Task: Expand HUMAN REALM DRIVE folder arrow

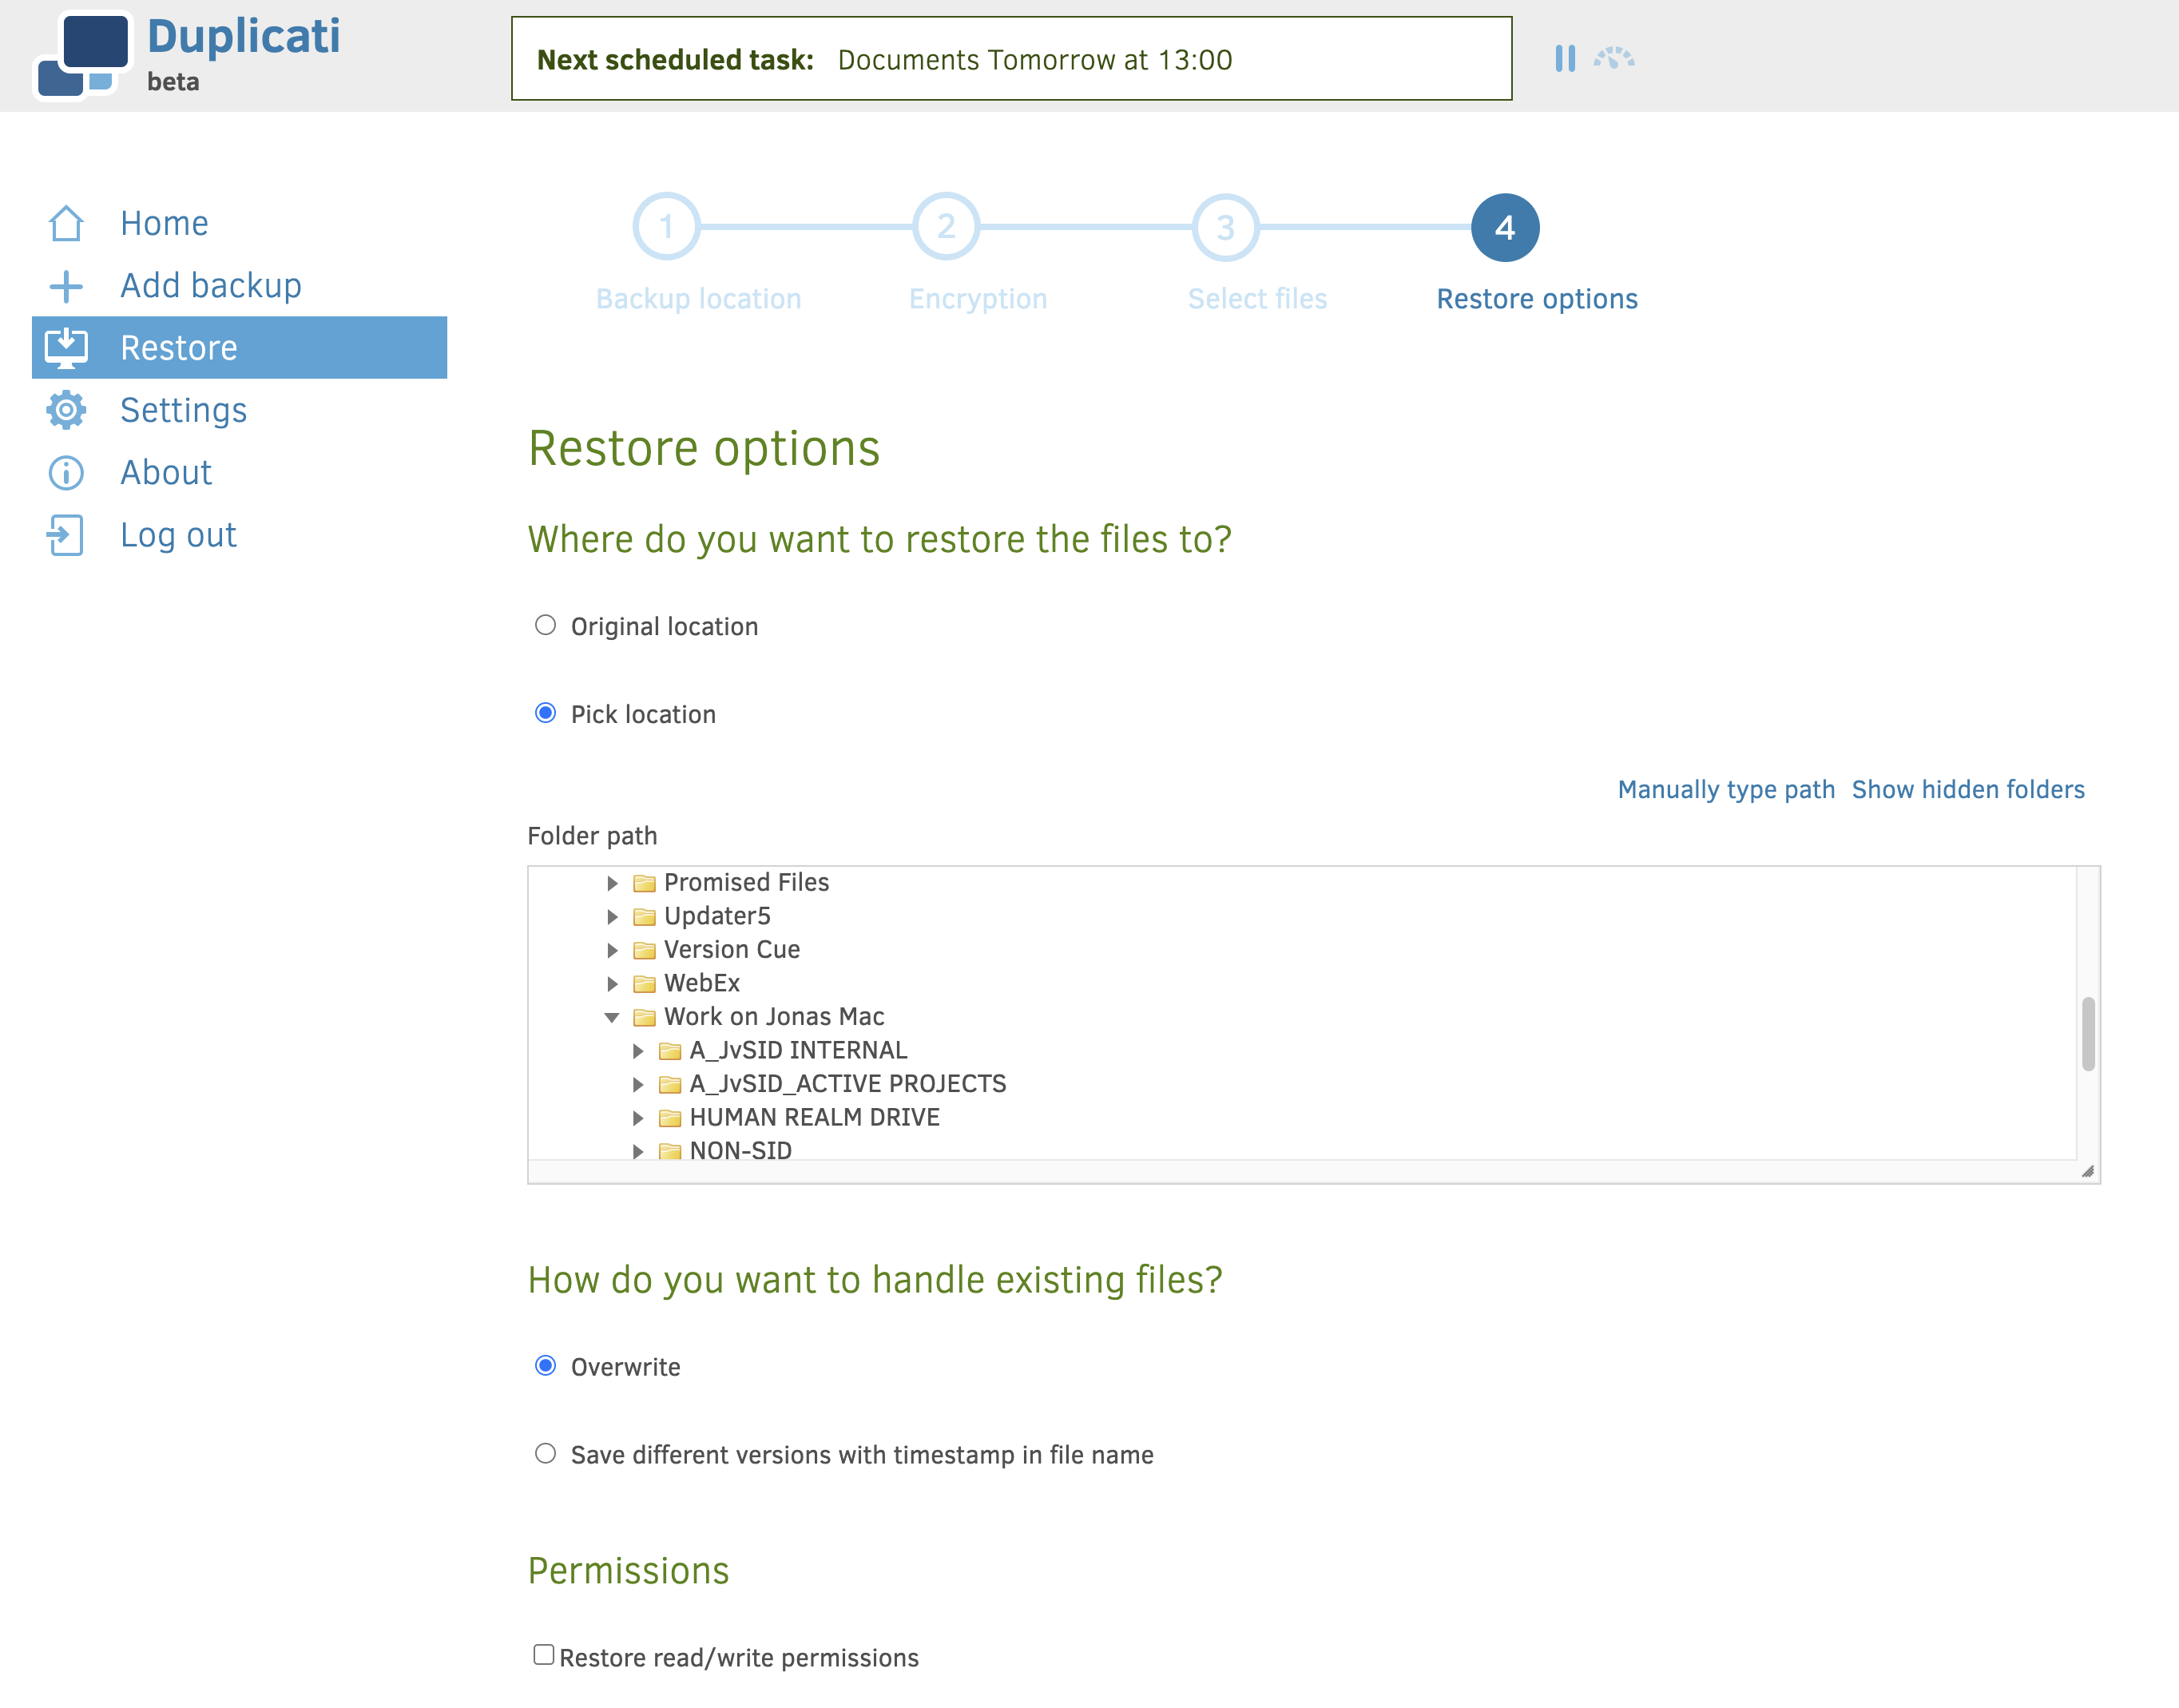Action: pos(638,1118)
